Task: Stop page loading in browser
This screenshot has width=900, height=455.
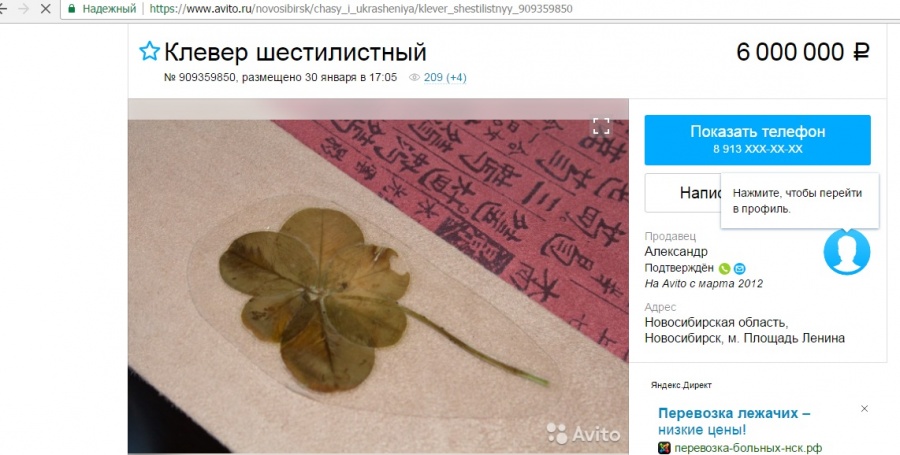Action: pos(45,9)
